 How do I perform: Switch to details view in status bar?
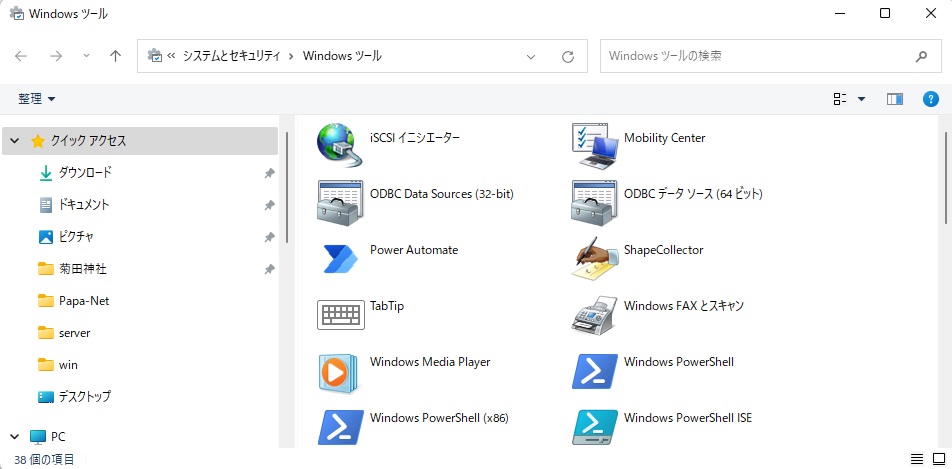[x=917, y=459]
